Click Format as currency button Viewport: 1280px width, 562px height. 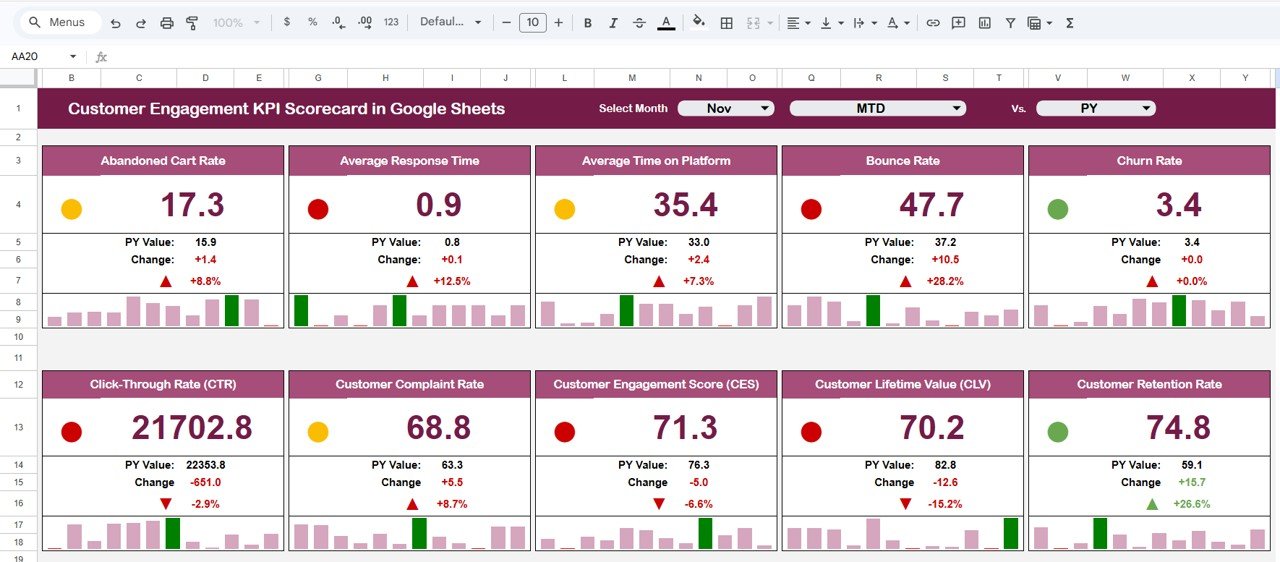point(288,22)
